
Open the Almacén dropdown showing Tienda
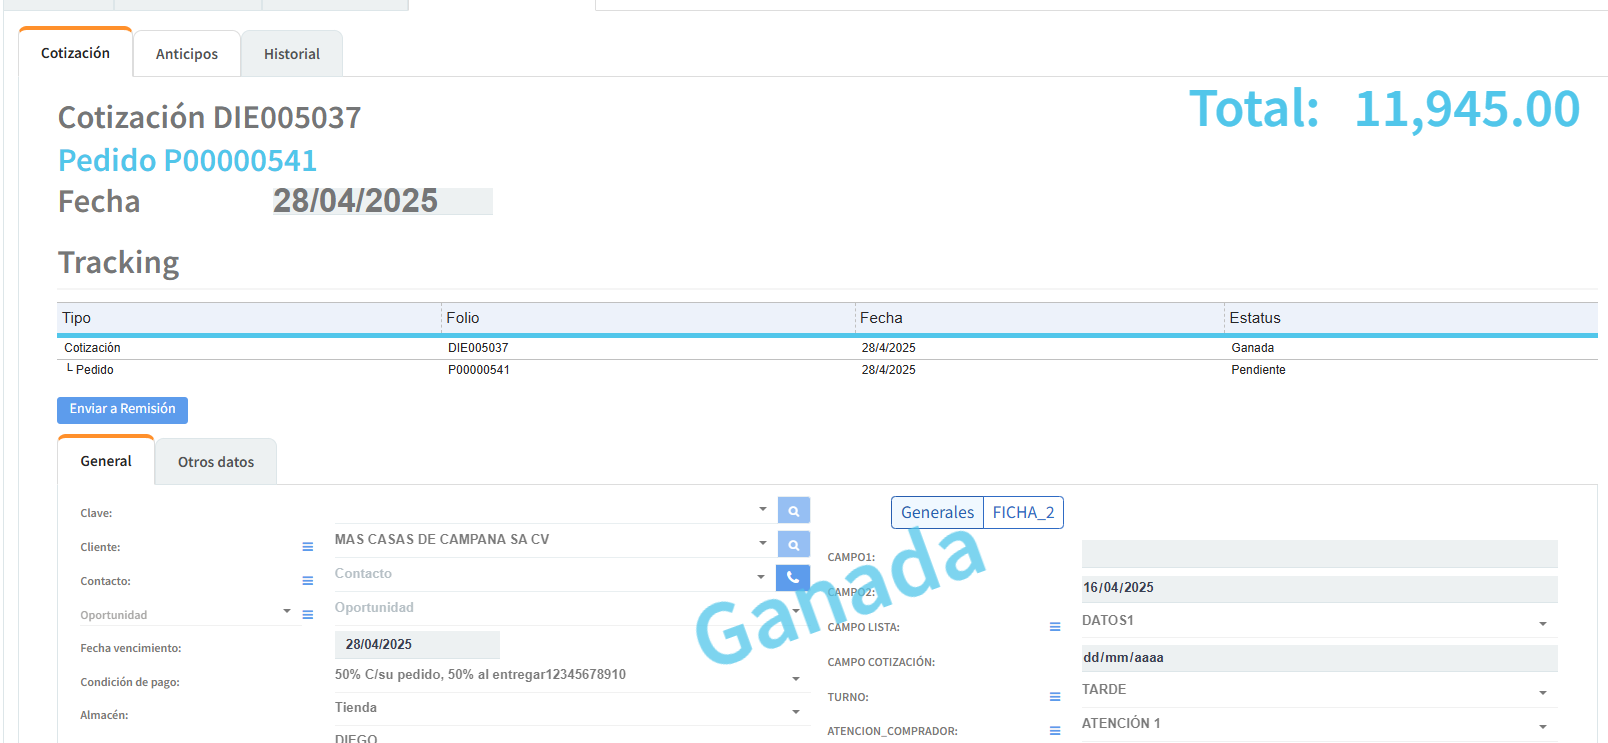point(796,712)
